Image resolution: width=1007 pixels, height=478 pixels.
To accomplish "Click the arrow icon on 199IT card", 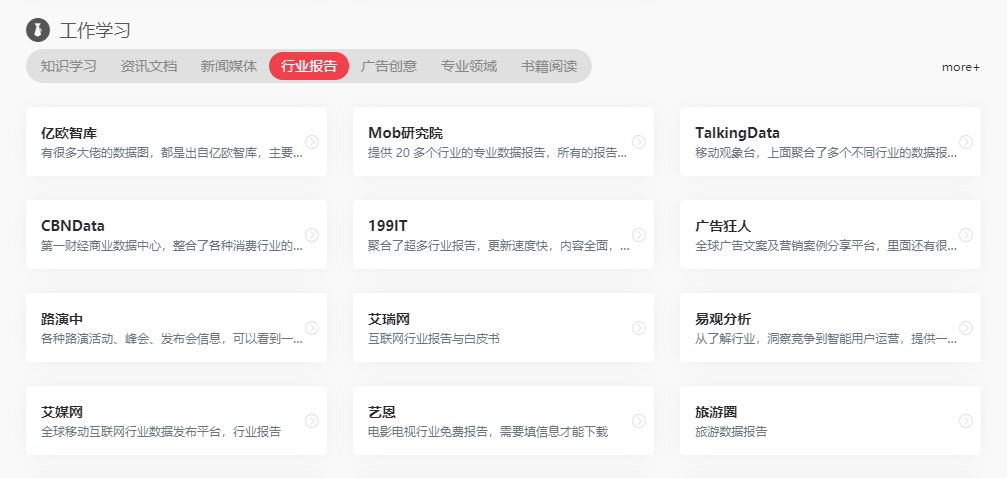I will click(639, 235).
